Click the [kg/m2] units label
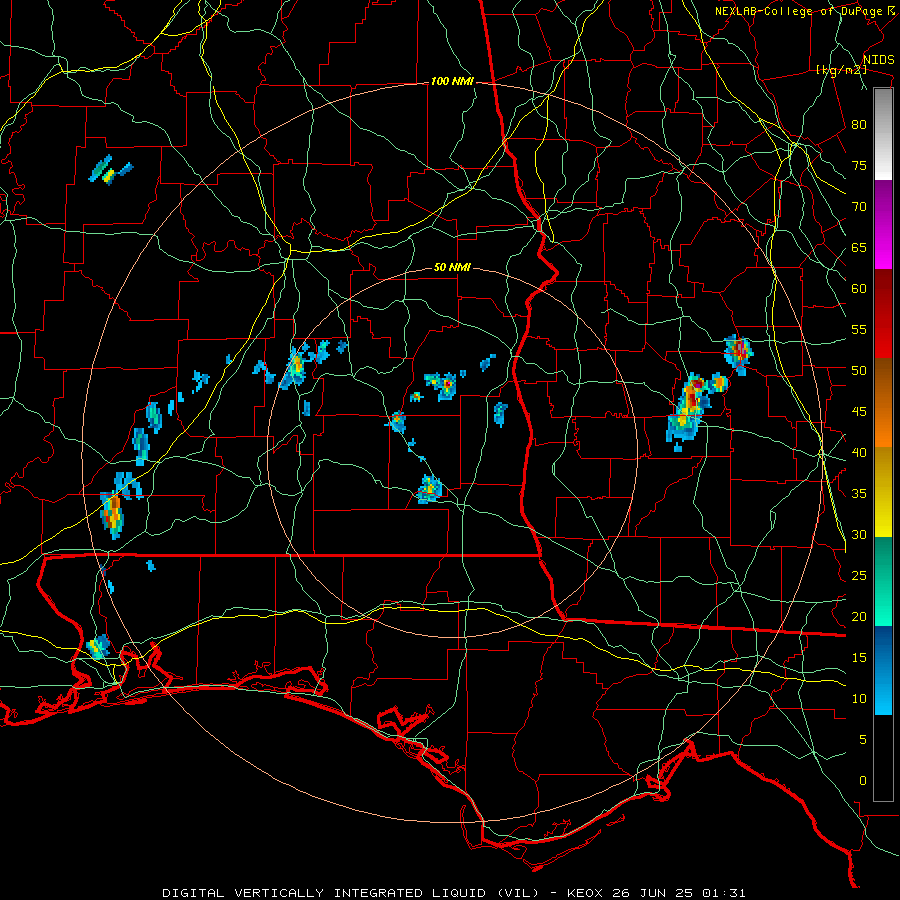This screenshot has height=900, width=900. [x=841, y=70]
